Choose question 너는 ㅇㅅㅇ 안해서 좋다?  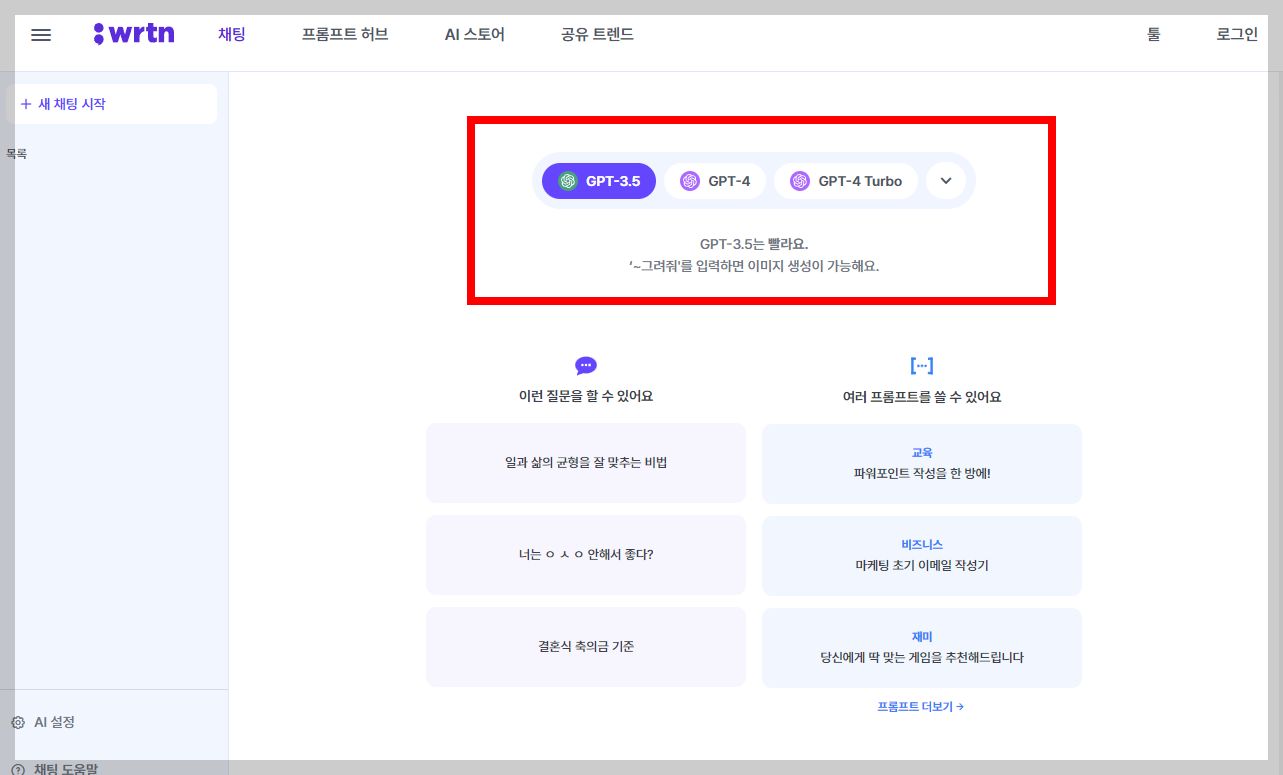tap(586, 555)
